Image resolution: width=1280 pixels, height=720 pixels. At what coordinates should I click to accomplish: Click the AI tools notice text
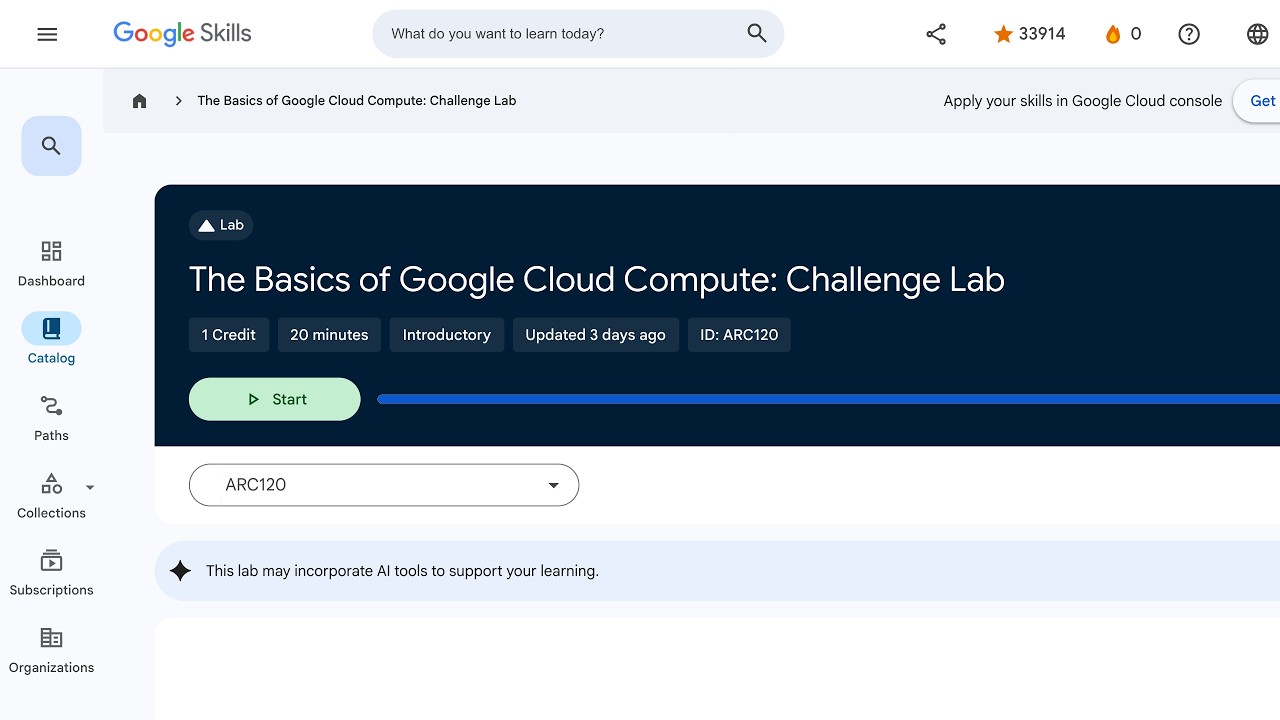point(402,571)
